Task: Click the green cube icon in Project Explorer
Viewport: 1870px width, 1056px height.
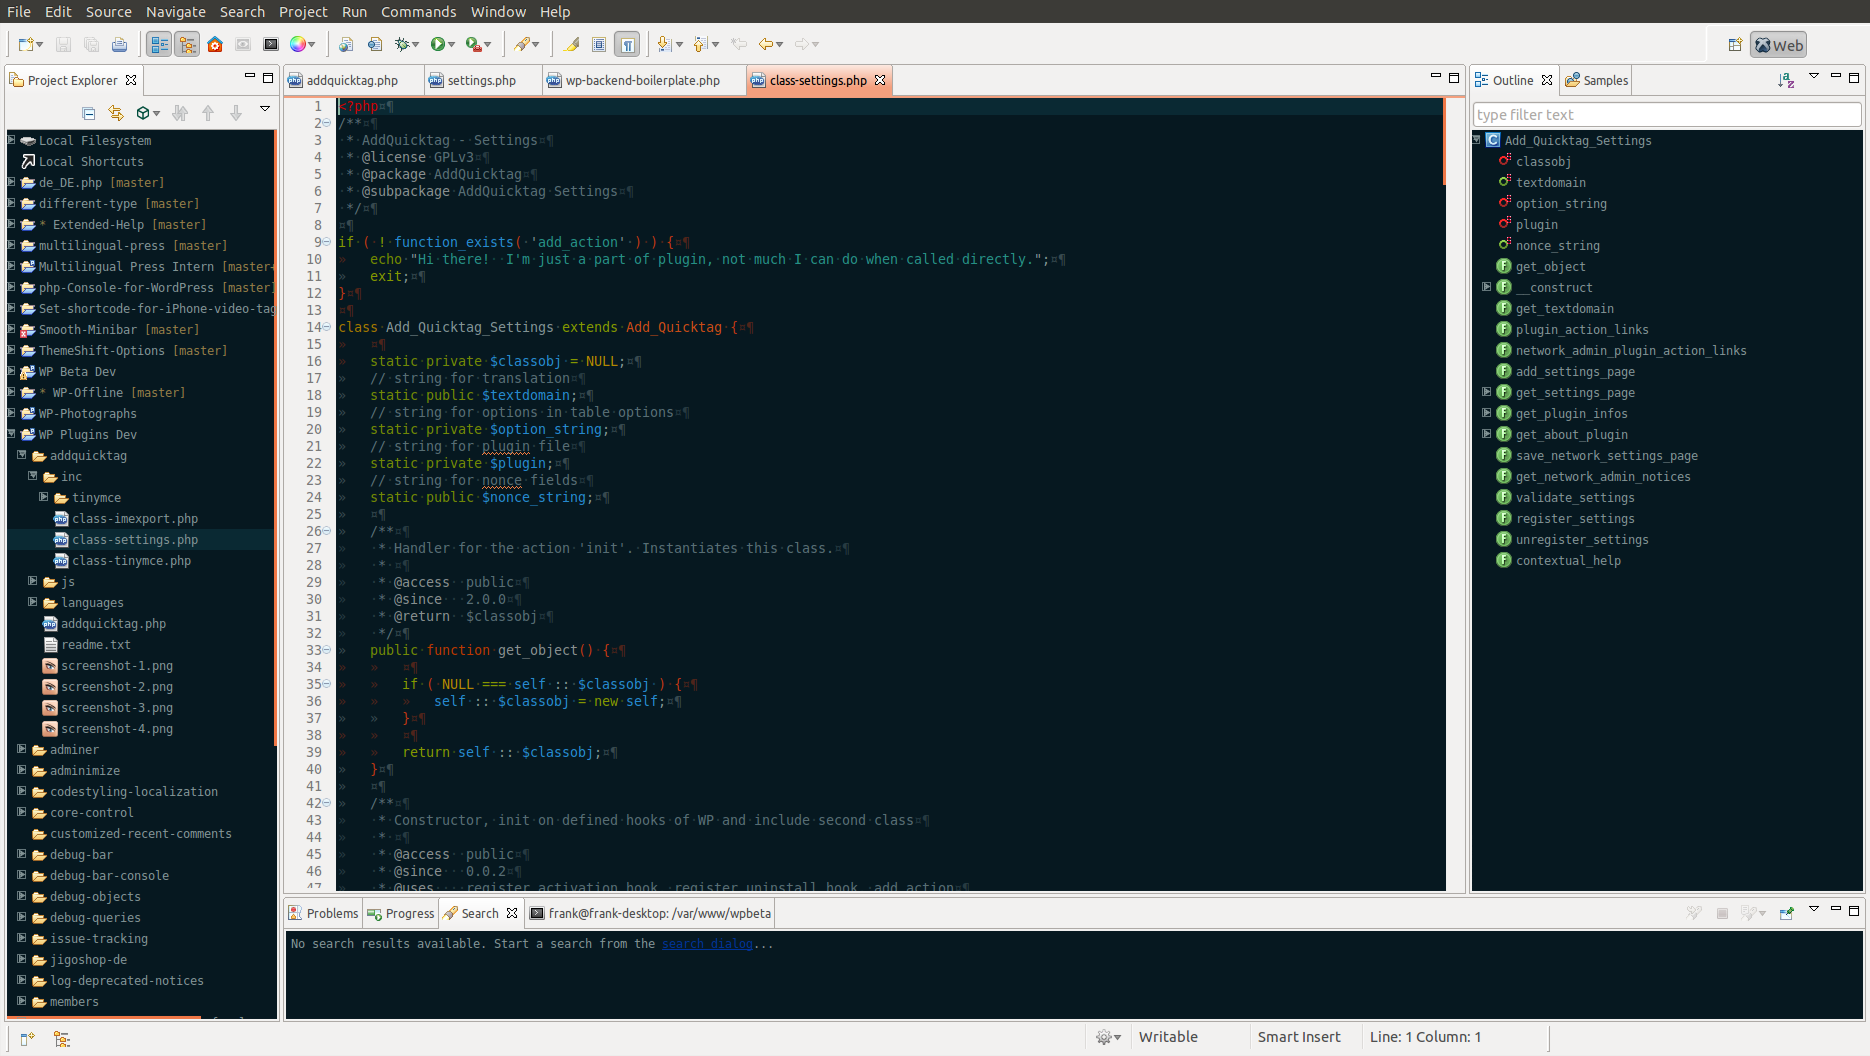Action: (143, 113)
